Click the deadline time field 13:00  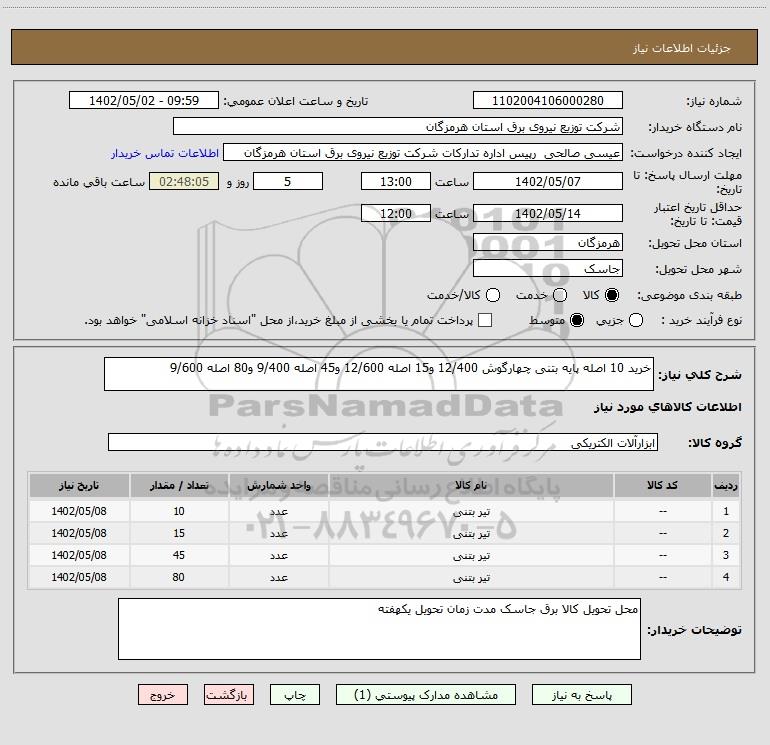(x=396, y=181)
